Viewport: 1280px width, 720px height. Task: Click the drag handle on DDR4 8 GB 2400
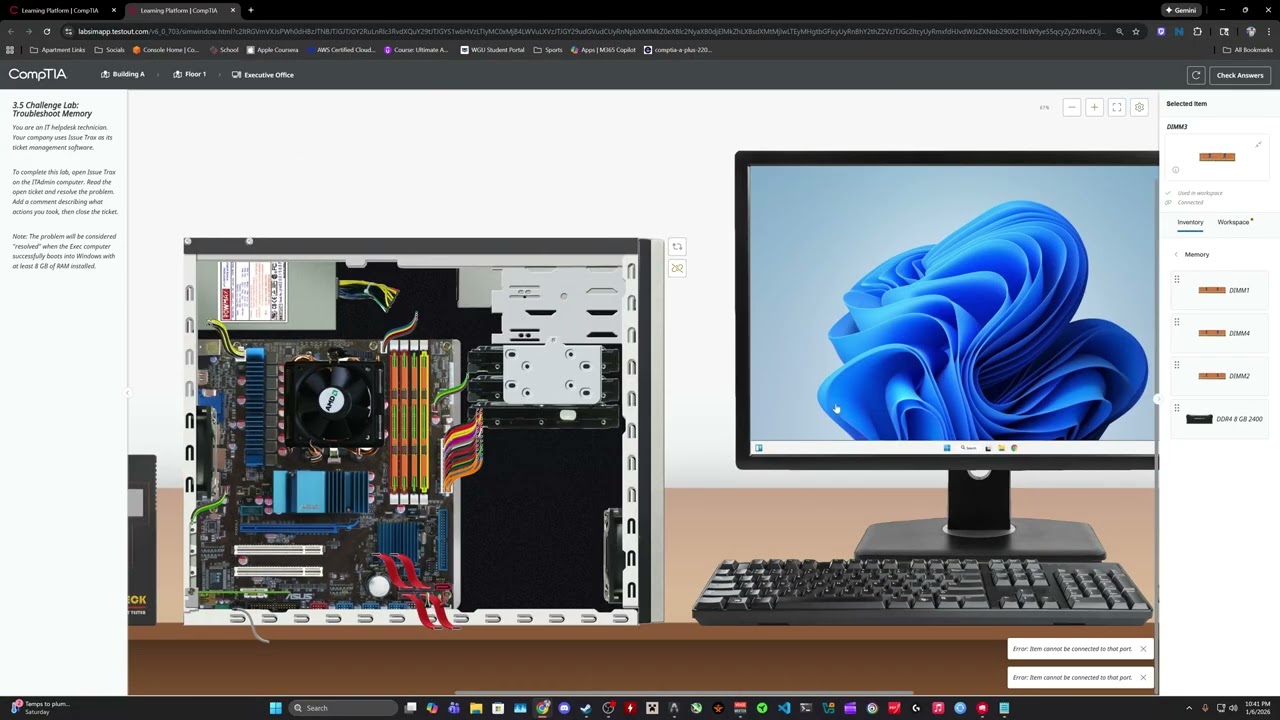click(1177, 408)
